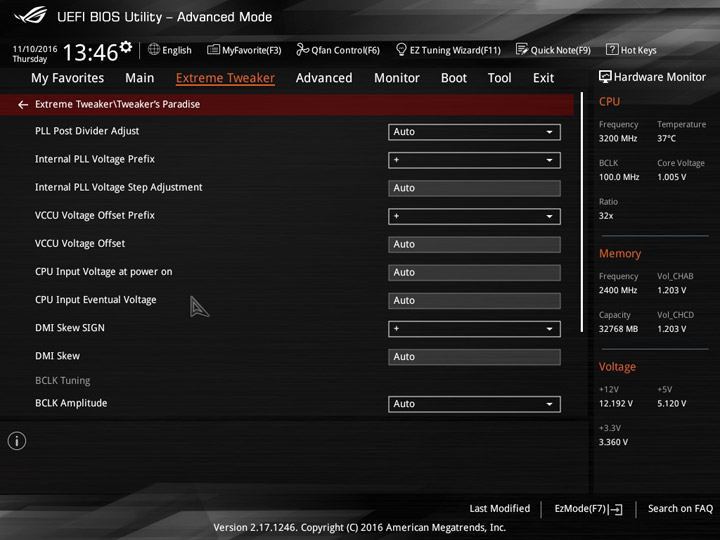Viewport: 720px width, 540px height.
Task: Click the English language globe icon
Action: 154,49
